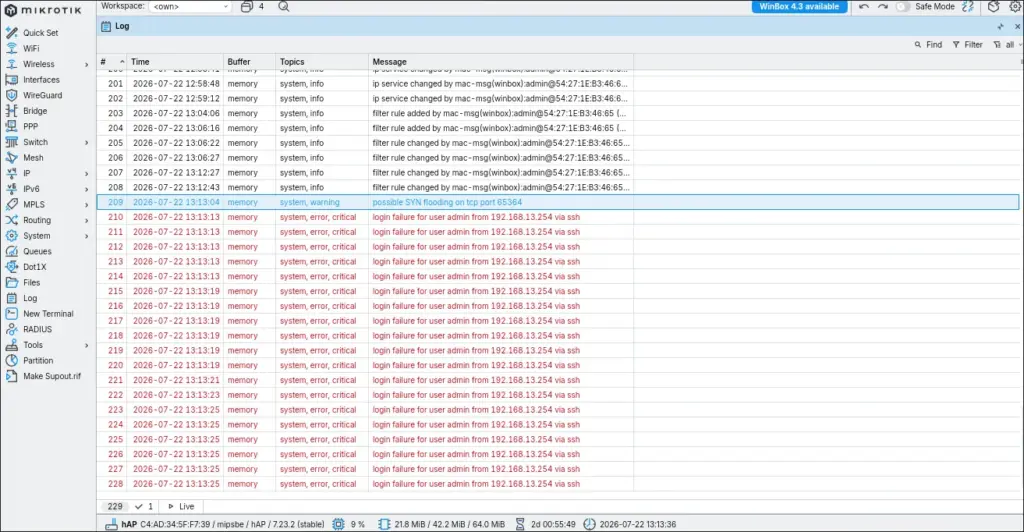Open the 'all' topics dropdown

pyautogui.click(x=1008, y=45)
